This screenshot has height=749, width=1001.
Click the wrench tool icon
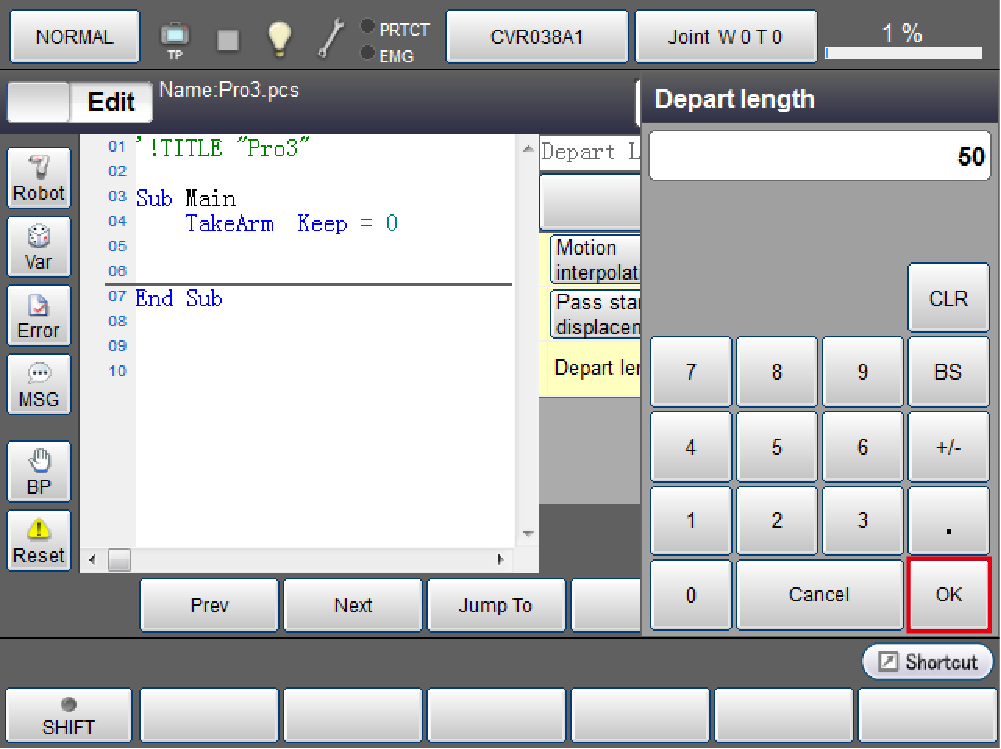point(331,38)
